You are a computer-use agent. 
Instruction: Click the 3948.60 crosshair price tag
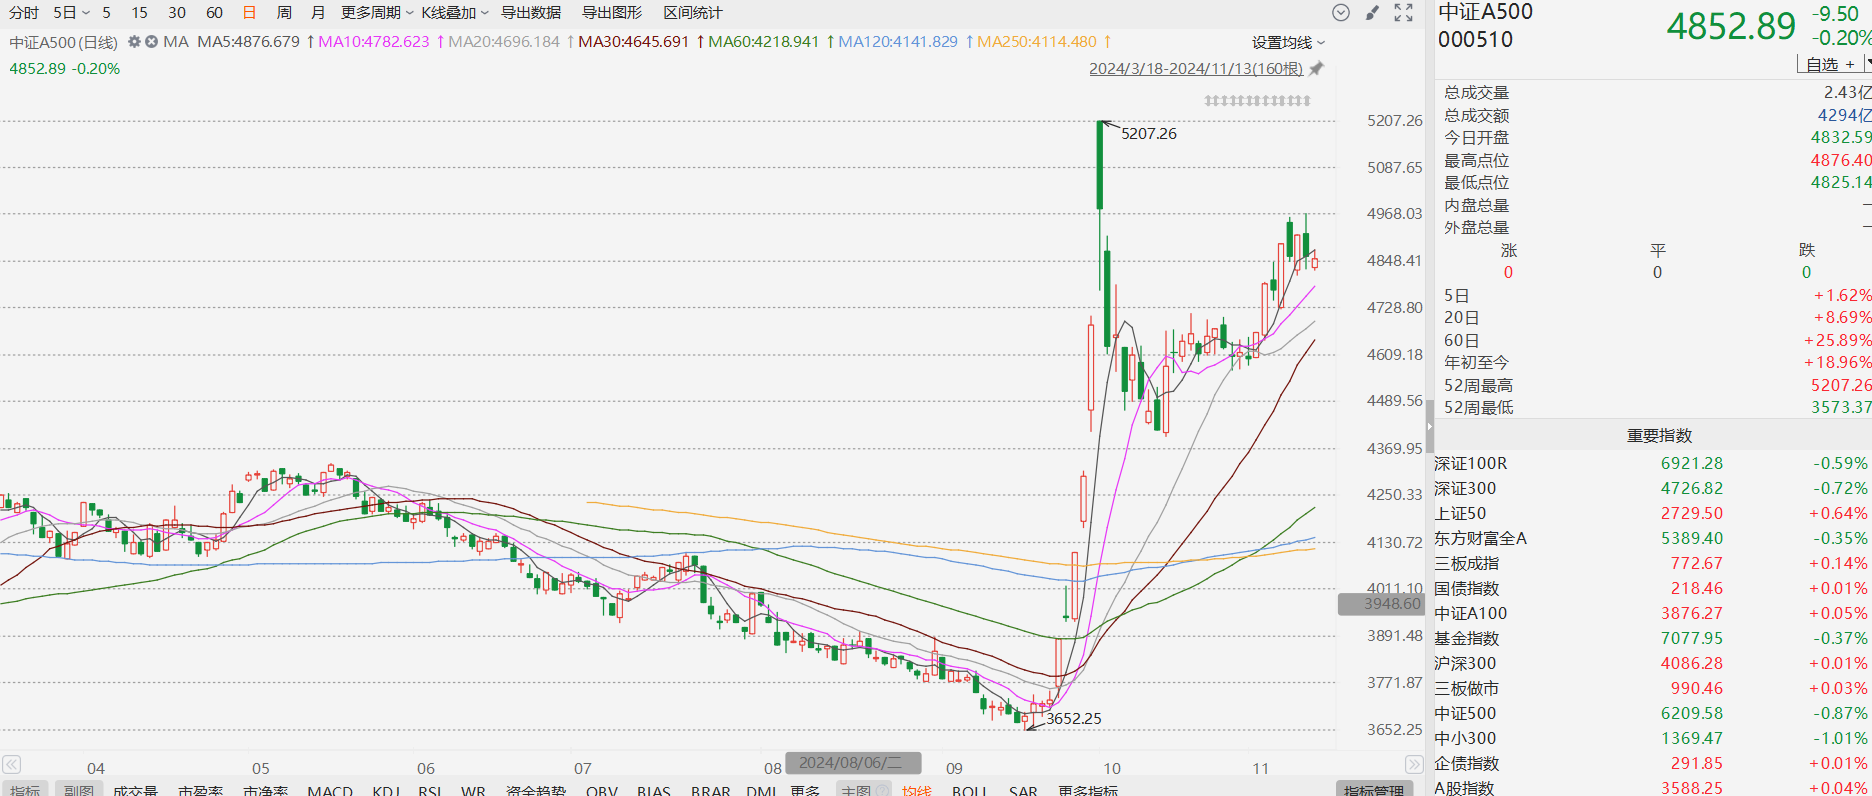pyautogui.click(x=1380, y=604)
